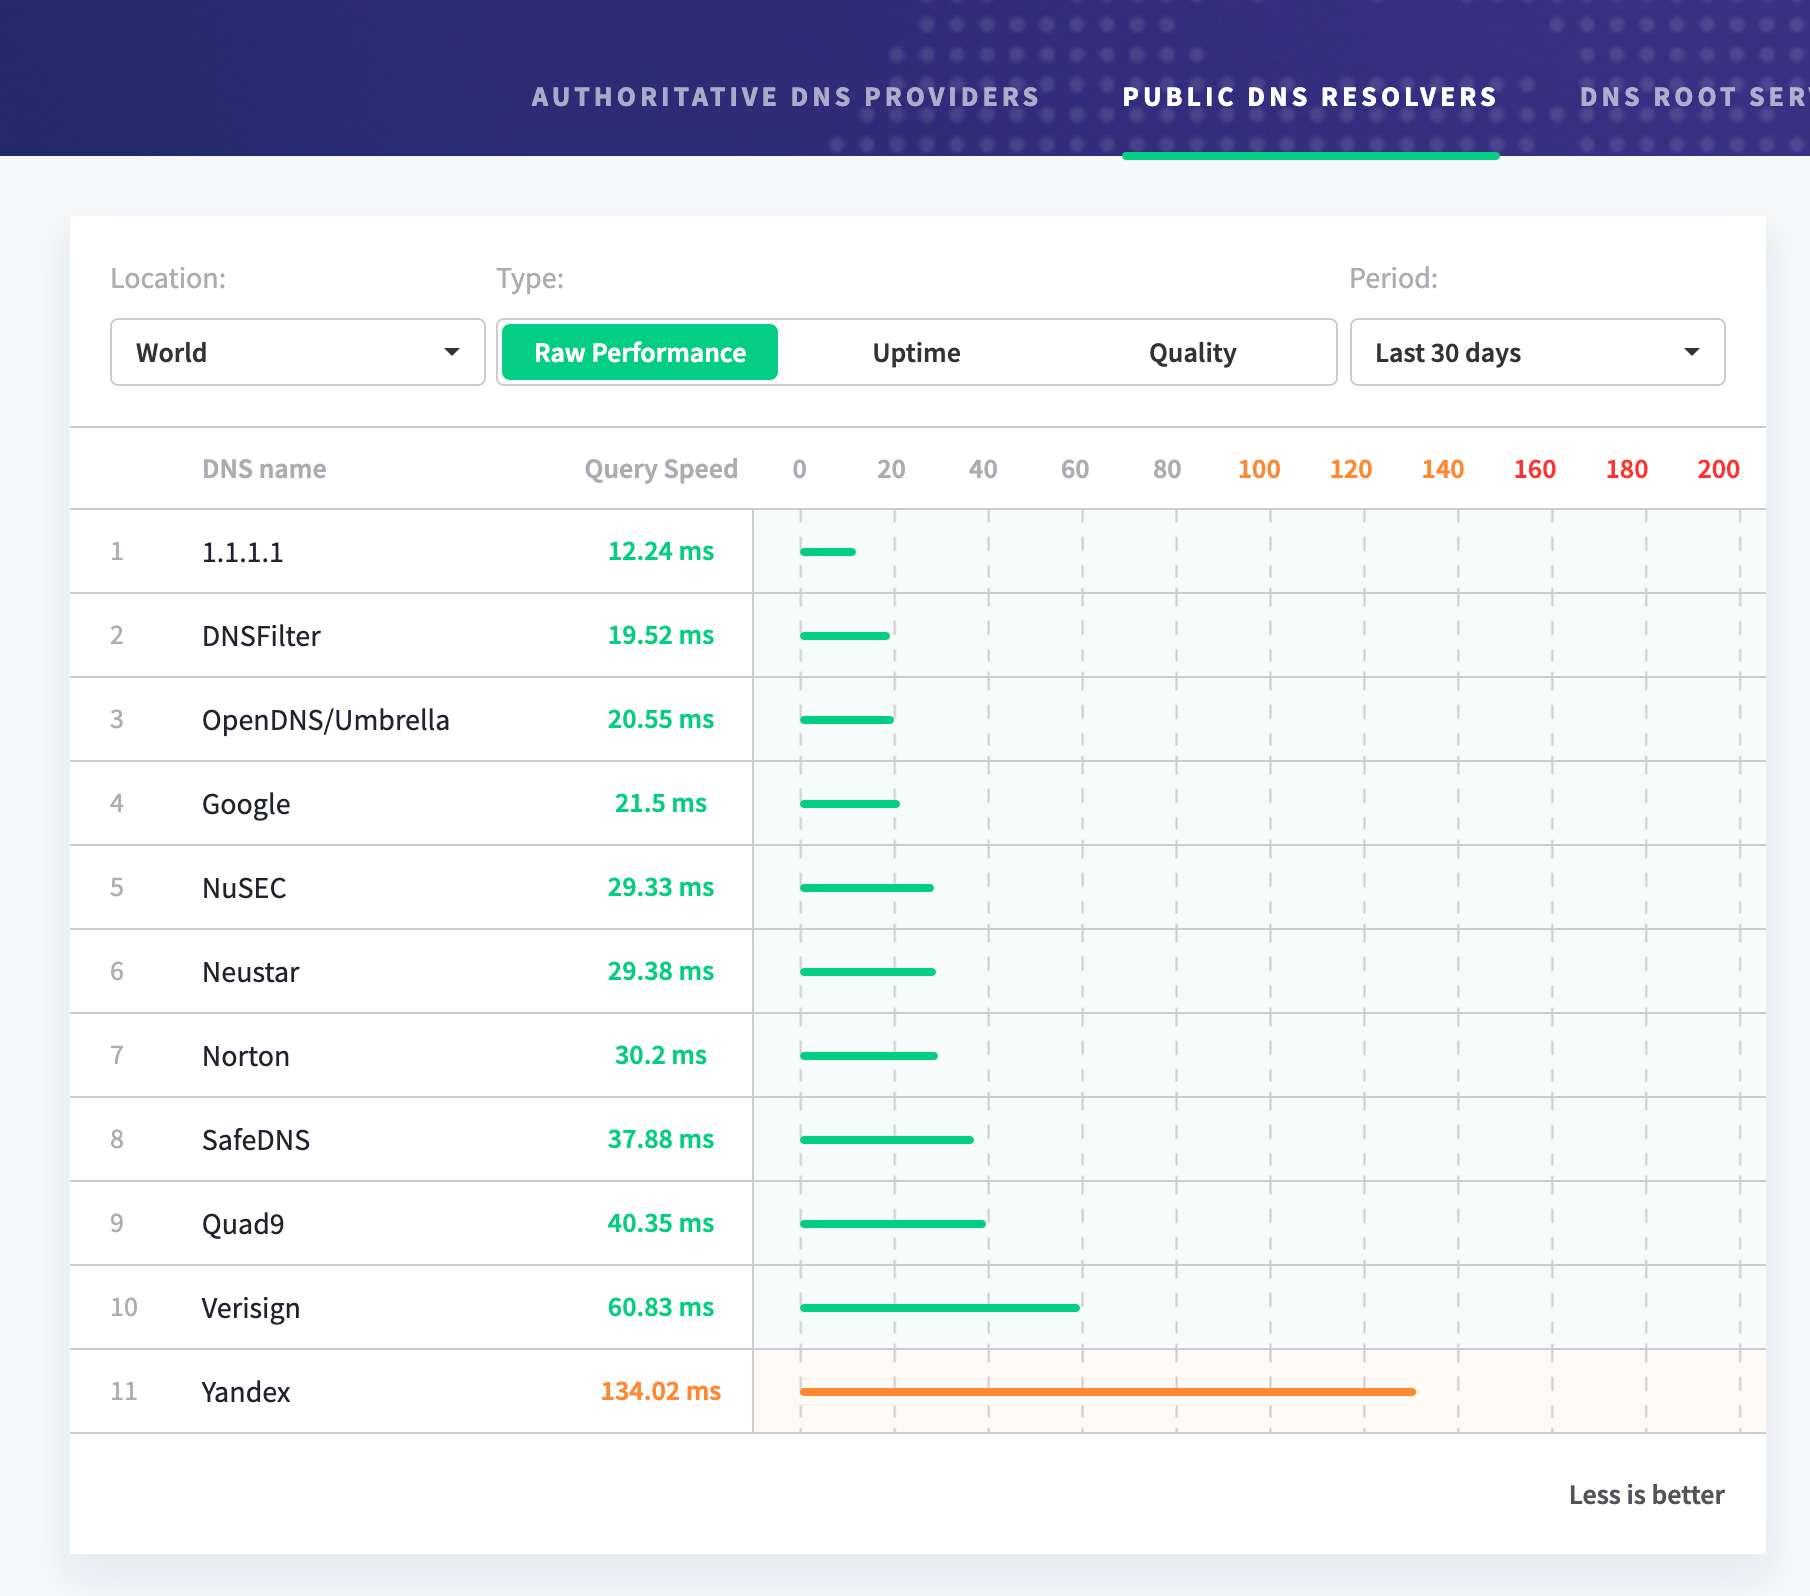Select the Quad9 resolver name
The image size is (1810, 1596).
click(x=243, y=1224)
